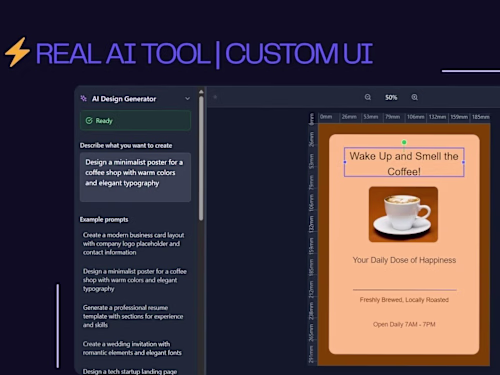Select the minimalist coffee shop poster example
The image size is (500, 375).
(x=135, y=280)
